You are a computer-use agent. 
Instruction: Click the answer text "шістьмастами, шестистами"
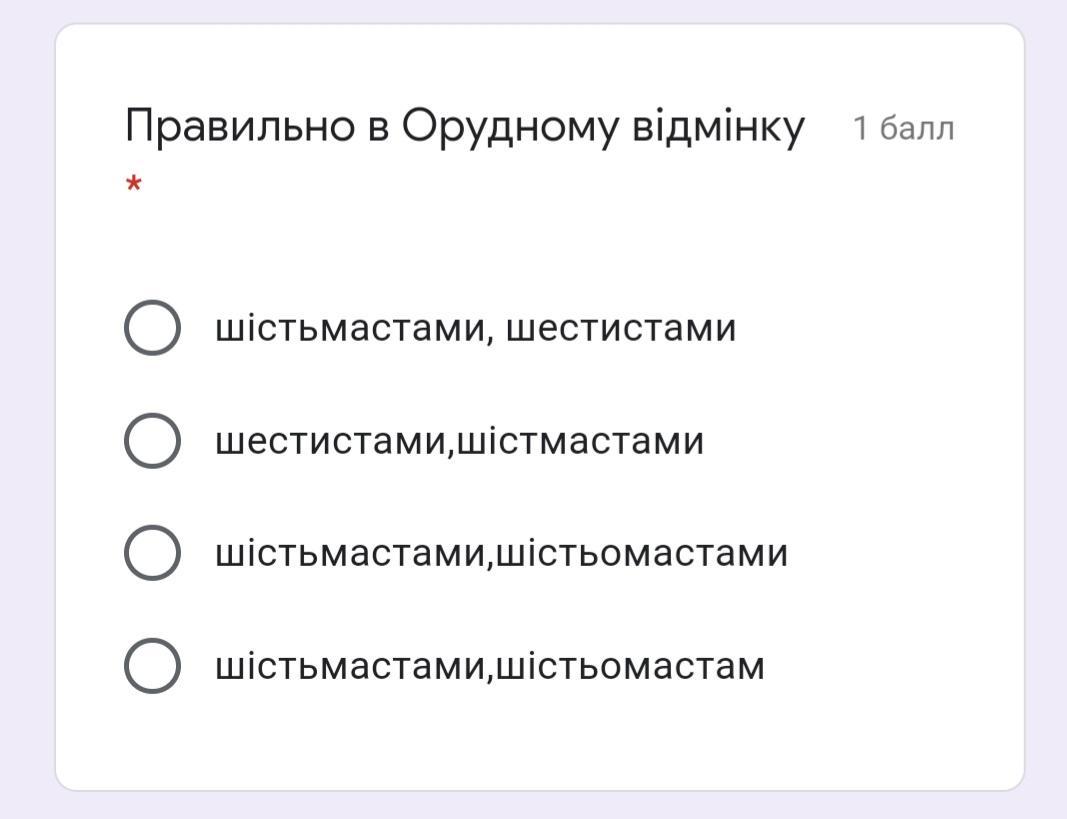[475, 328]
